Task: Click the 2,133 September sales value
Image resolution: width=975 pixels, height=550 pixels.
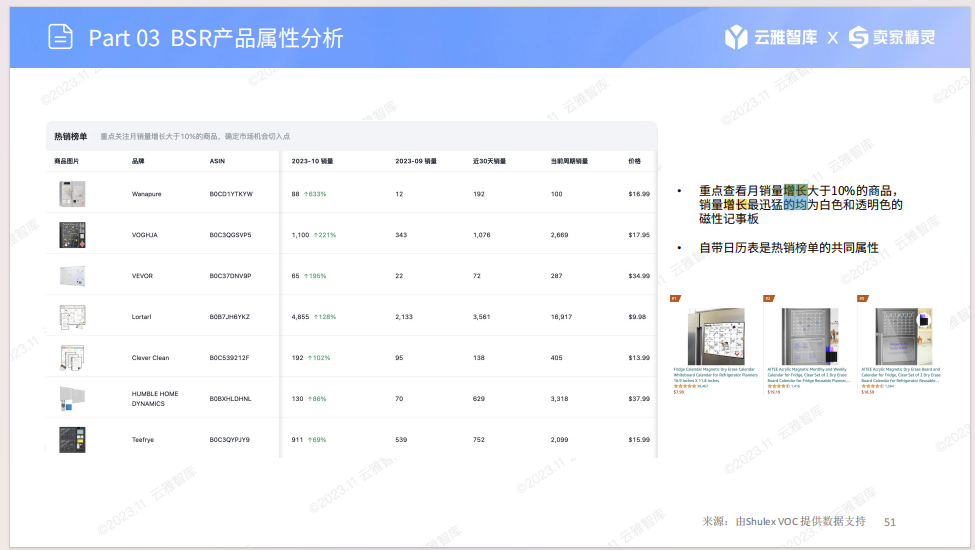Action: 404,317
